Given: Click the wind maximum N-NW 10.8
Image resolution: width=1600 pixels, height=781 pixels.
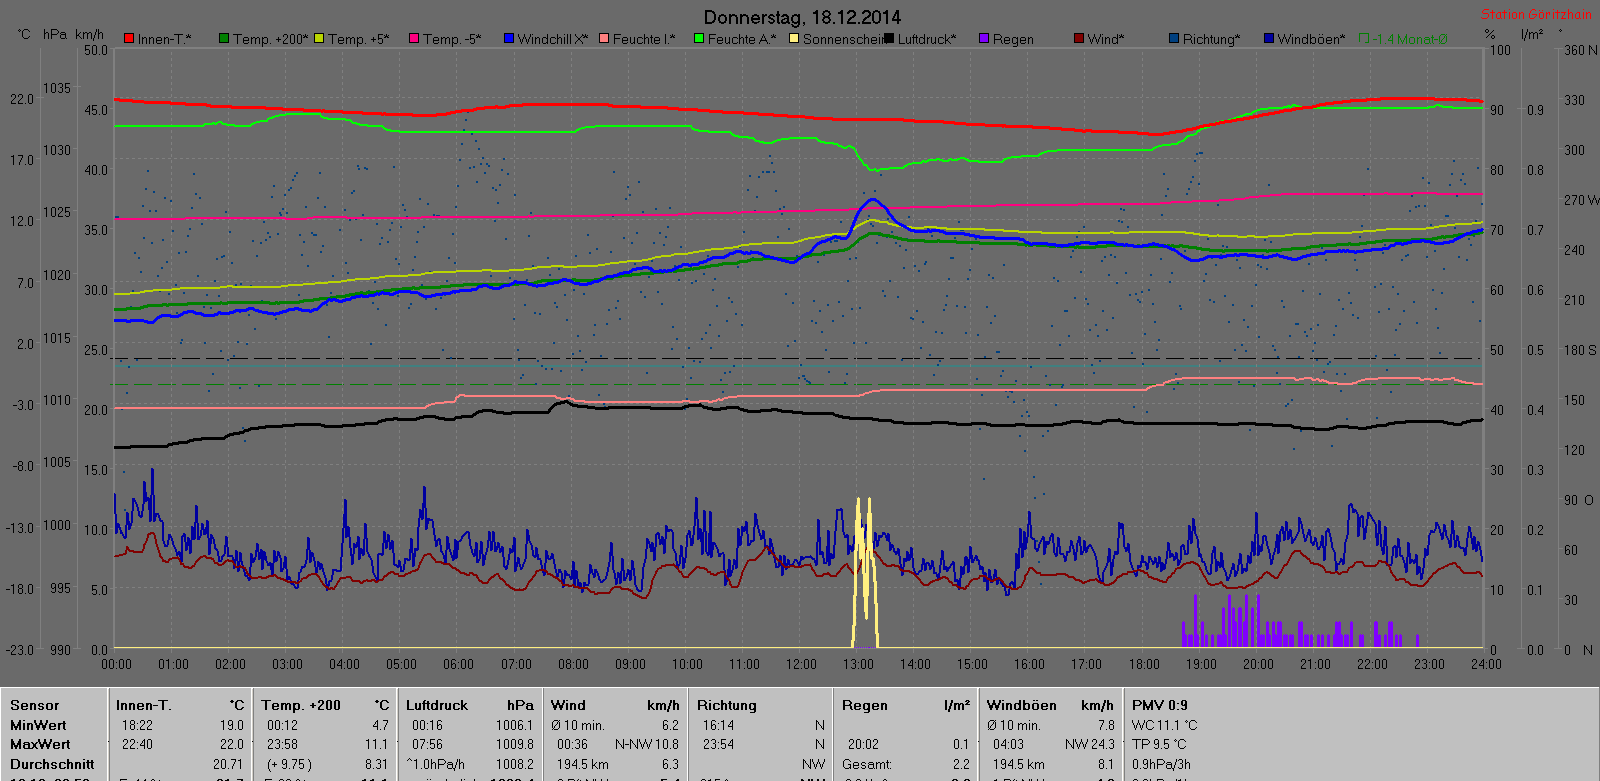Looking at the screenshot, I should (647, 744).
